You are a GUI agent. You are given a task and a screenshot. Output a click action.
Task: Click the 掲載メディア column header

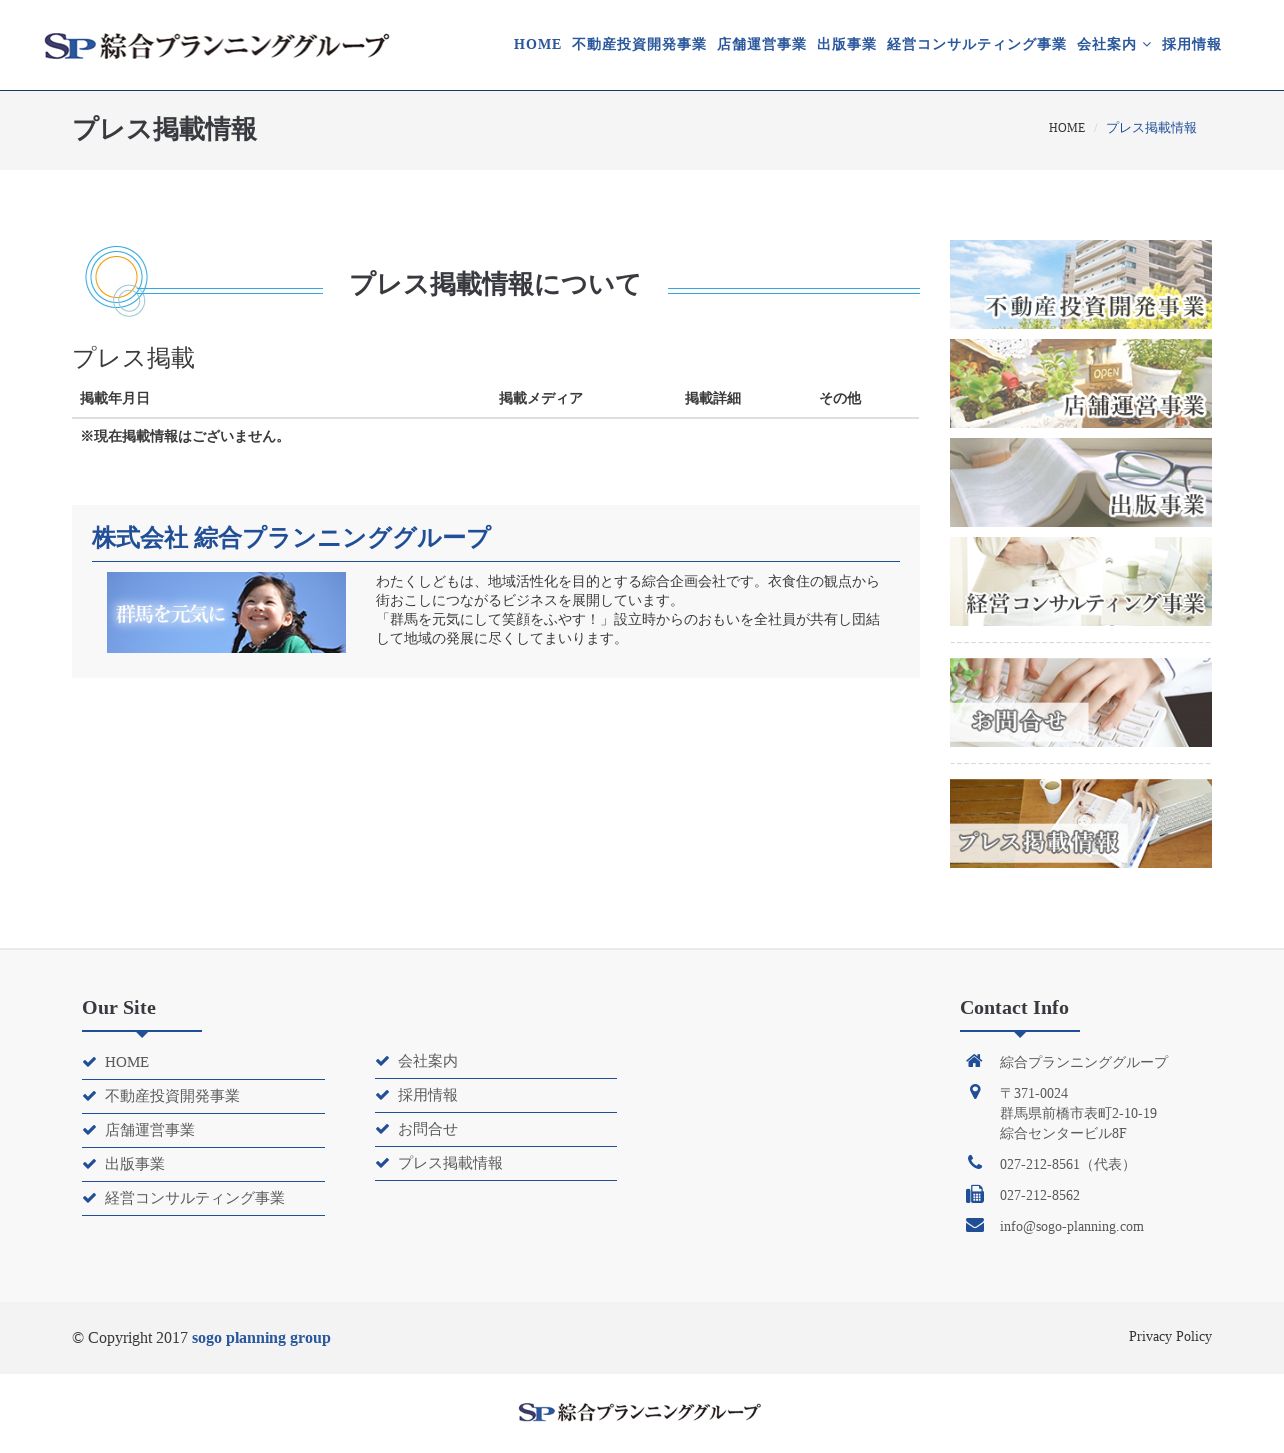tap(540, 398)
